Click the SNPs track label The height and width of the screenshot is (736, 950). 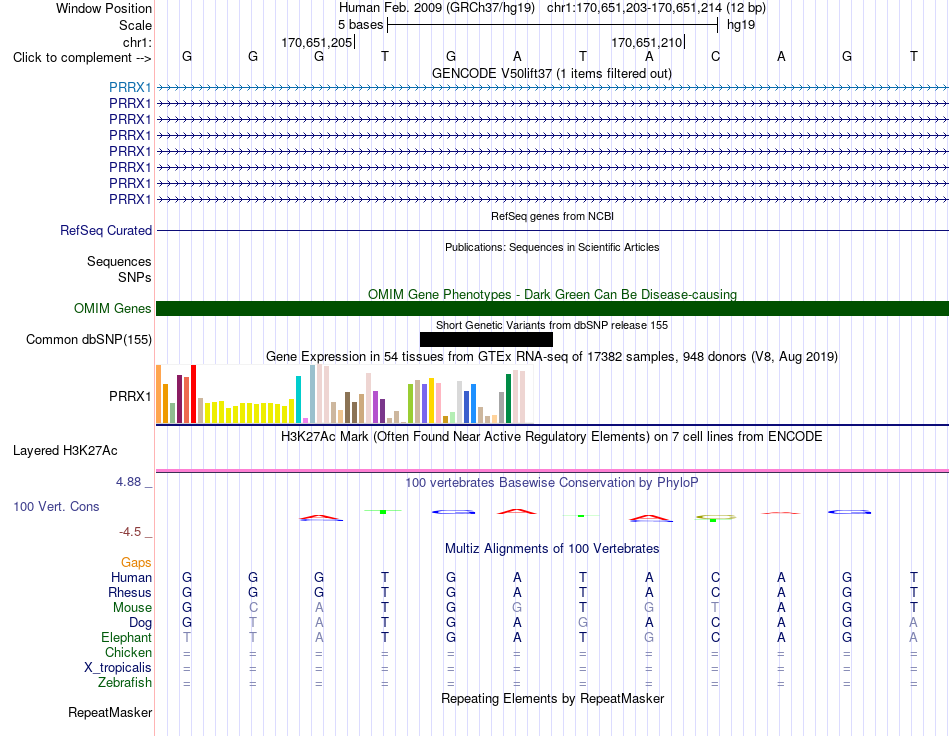(135, 277)
